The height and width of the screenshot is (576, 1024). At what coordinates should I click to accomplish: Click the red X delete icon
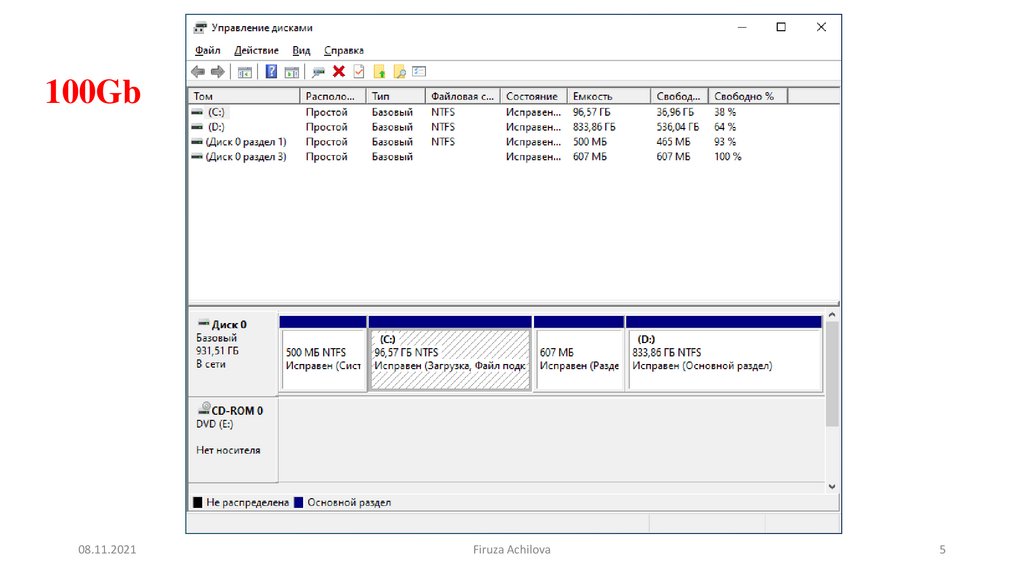pyautogui.click(x=339, y=72)
